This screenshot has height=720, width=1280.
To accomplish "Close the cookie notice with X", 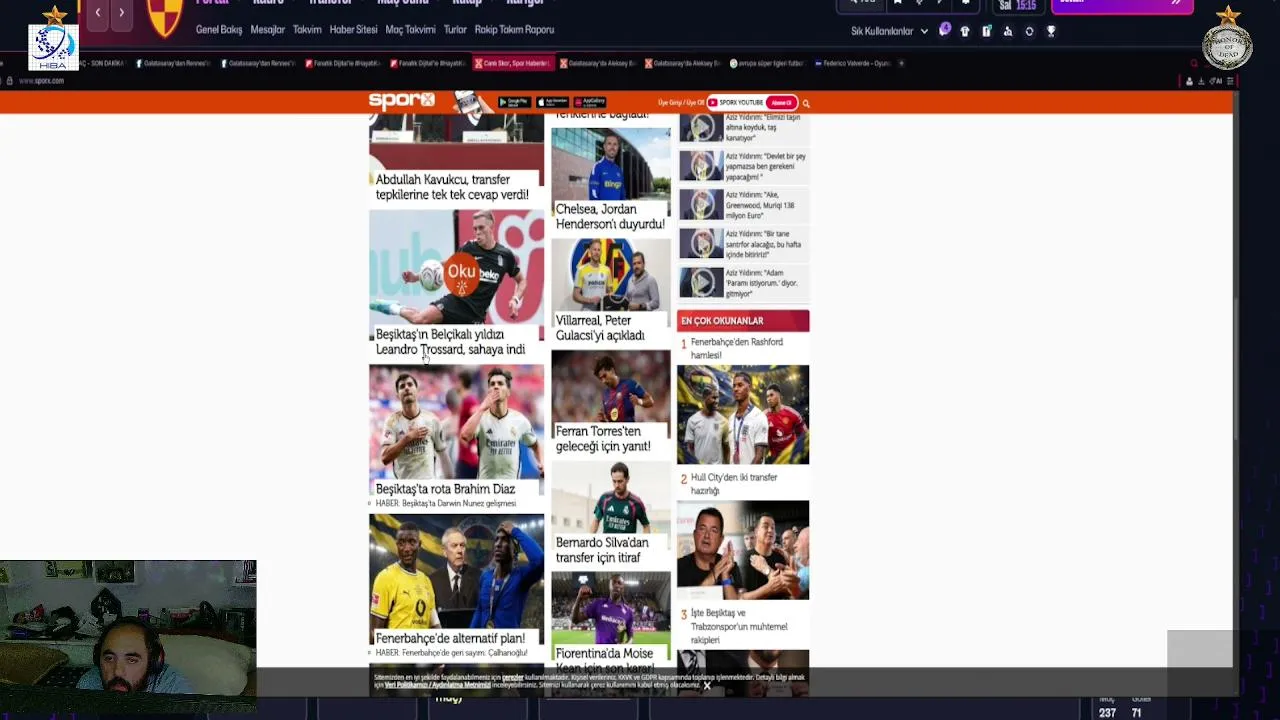I will [x=707, y=686].
